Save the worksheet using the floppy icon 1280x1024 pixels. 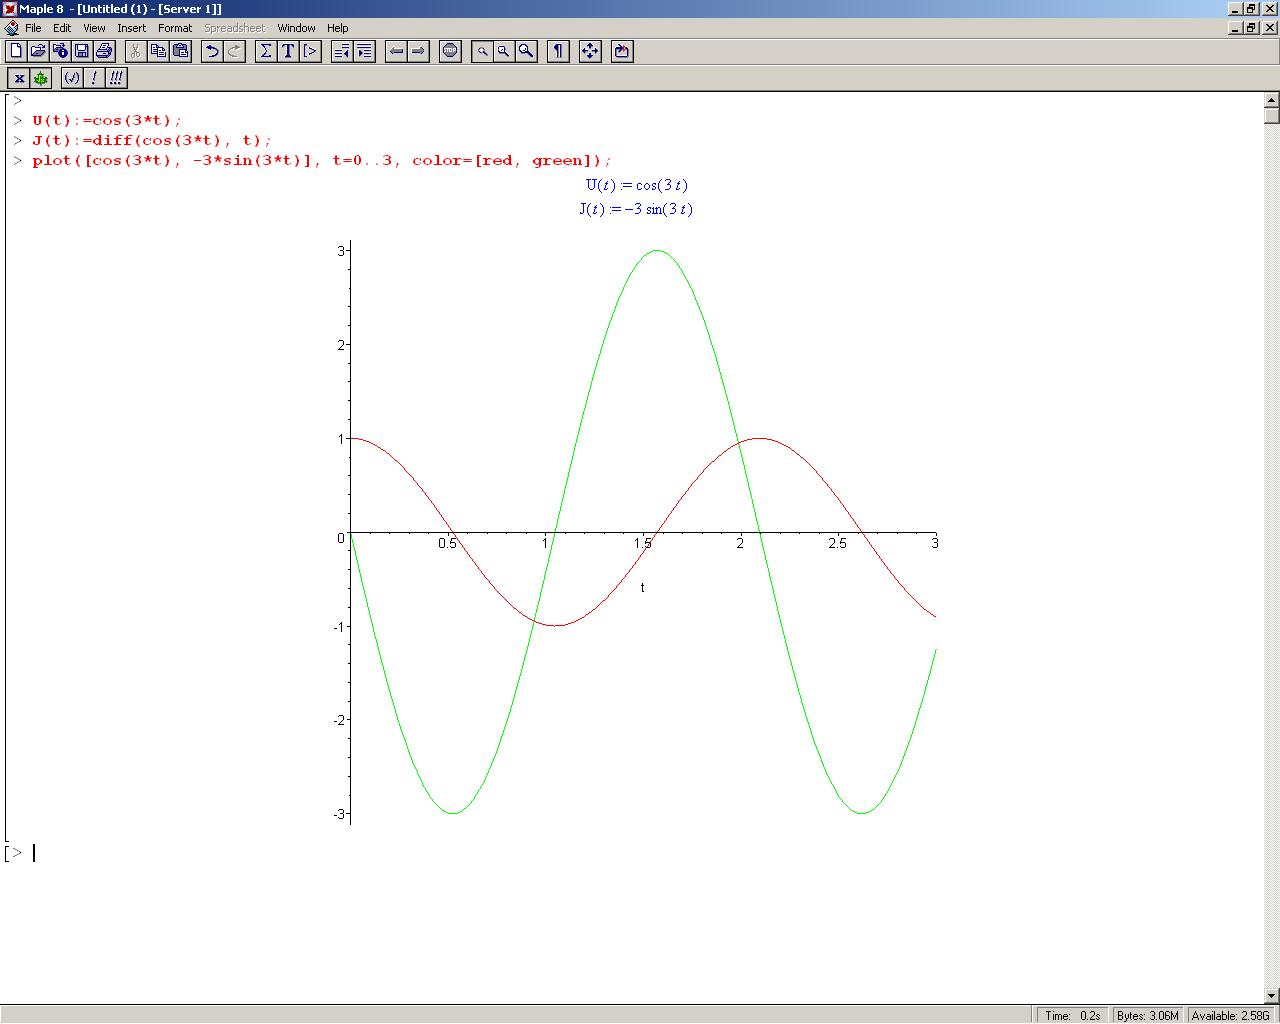click(82, 51)
